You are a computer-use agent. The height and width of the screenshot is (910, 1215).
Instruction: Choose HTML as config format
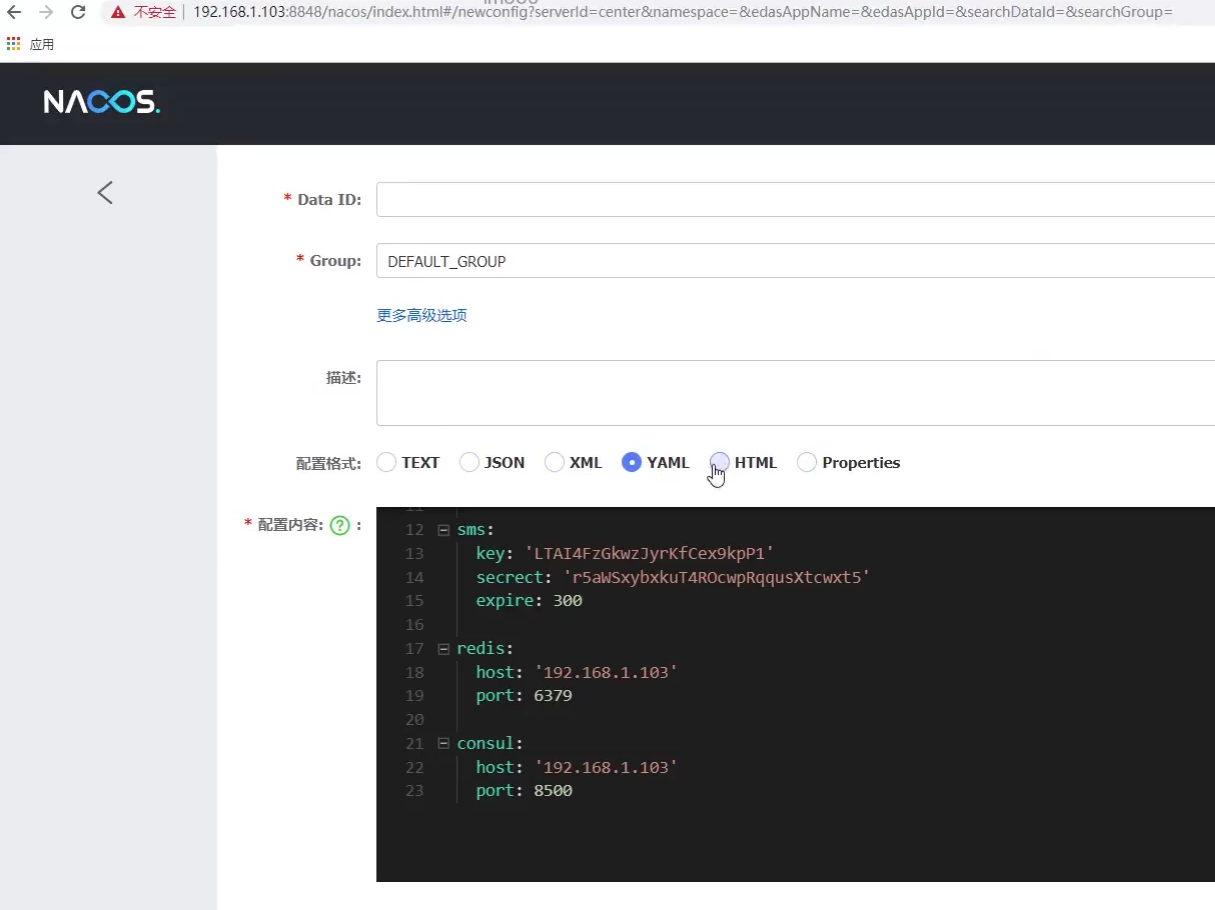(x=719, y=462)
